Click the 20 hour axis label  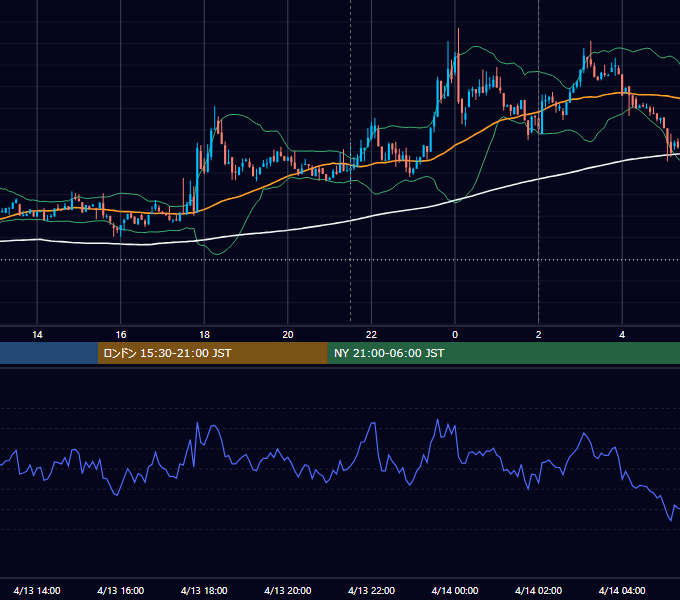(x=288, y=335)
